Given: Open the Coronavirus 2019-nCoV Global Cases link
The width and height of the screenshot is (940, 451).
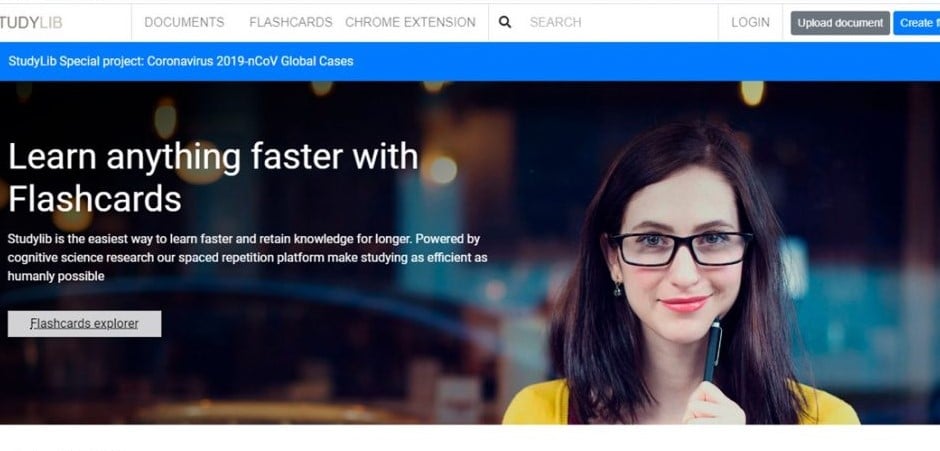Looking at the screenshot, I should pos(180,61).
